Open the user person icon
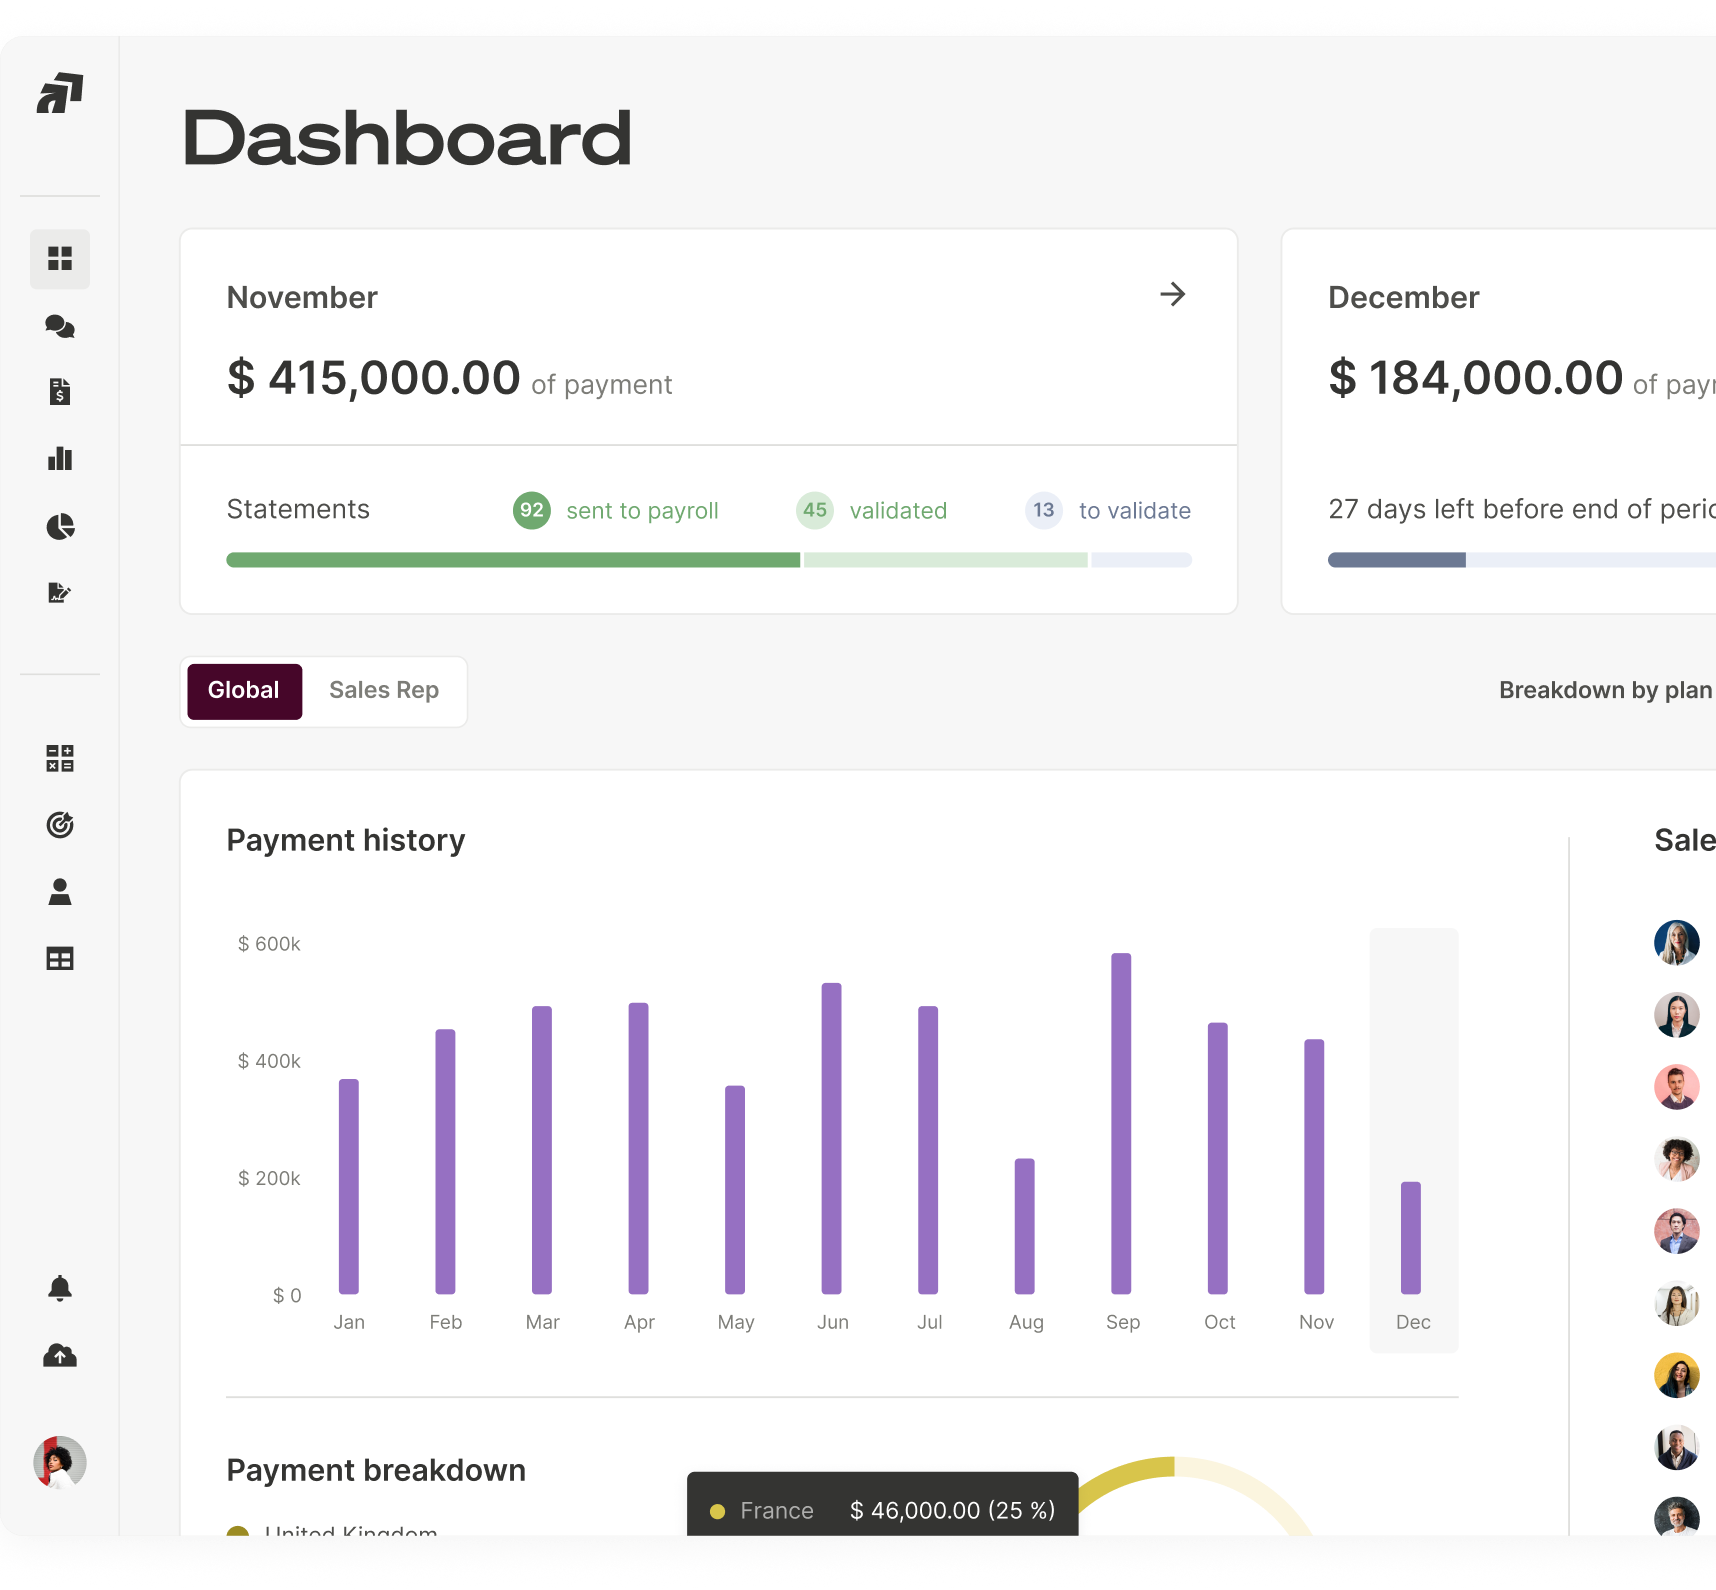Image resolution: width=1716 pixels, height=1590 pixels. (x=60, y=892)
